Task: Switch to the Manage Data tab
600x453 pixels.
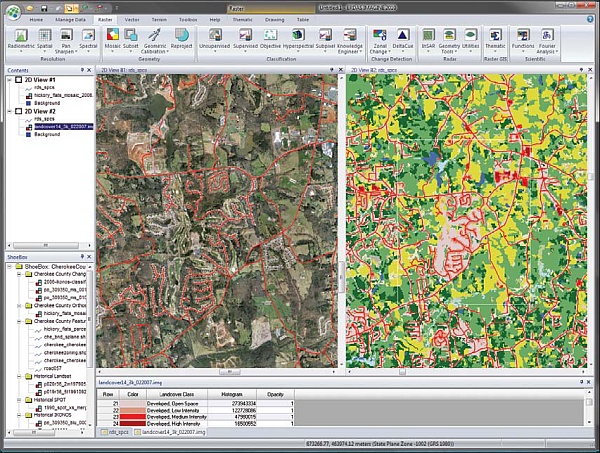Action: pyautogui.click(x=70, y=20)
